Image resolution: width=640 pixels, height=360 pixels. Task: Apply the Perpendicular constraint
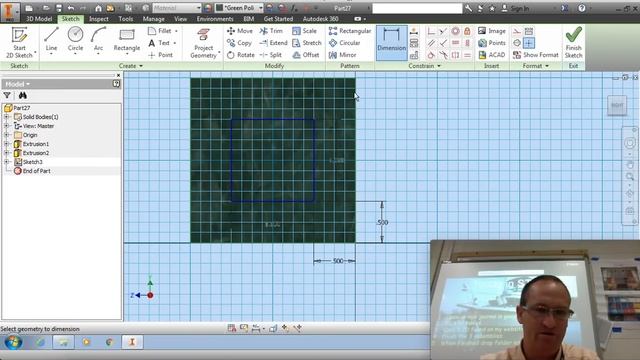443,43
